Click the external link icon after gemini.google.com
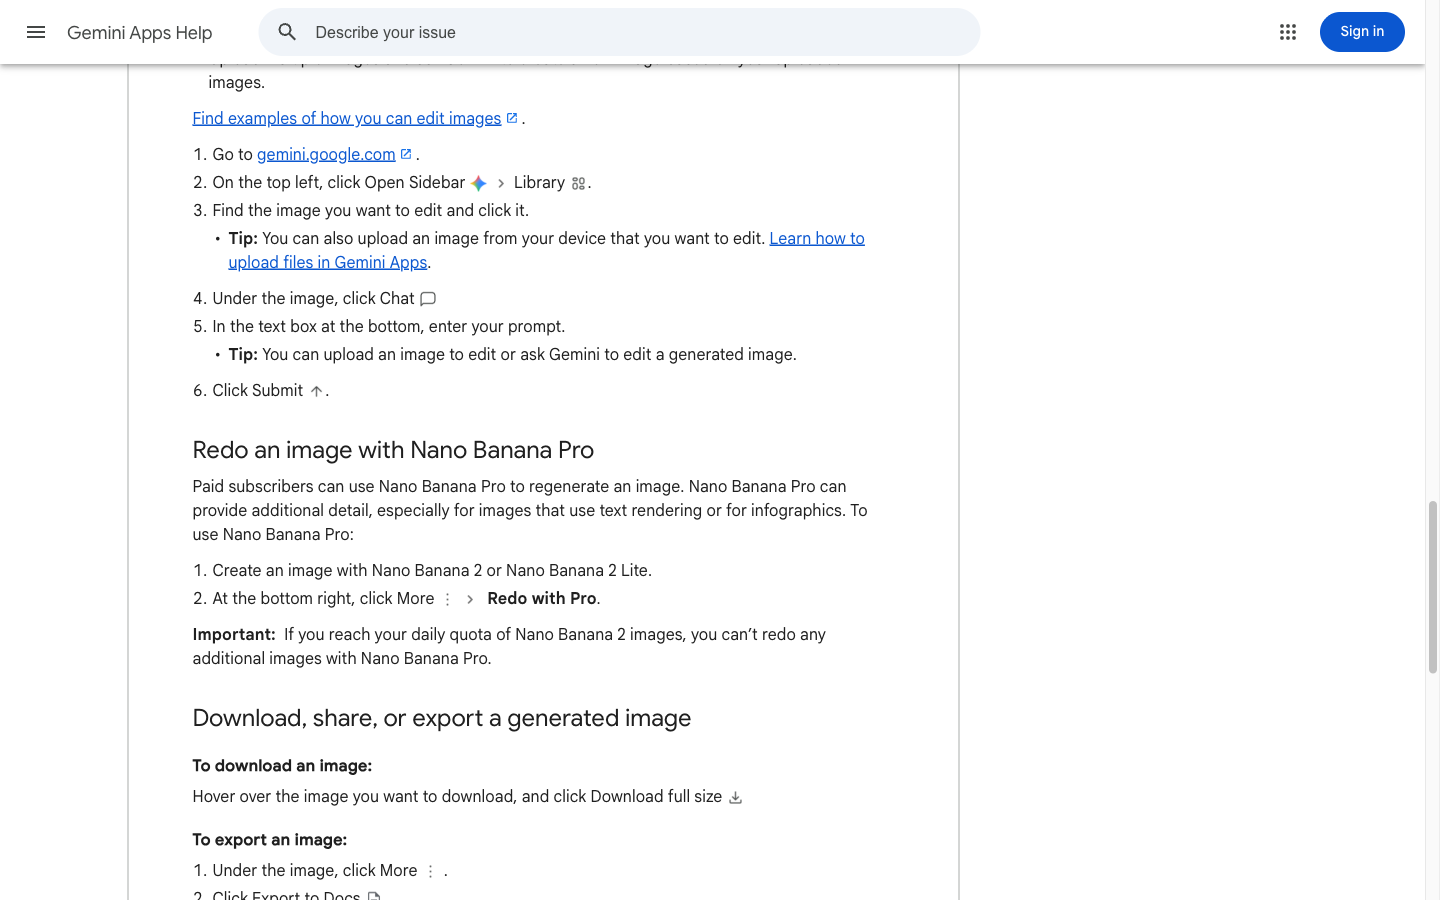1440x900 pixels. click(x=406, y=154)
